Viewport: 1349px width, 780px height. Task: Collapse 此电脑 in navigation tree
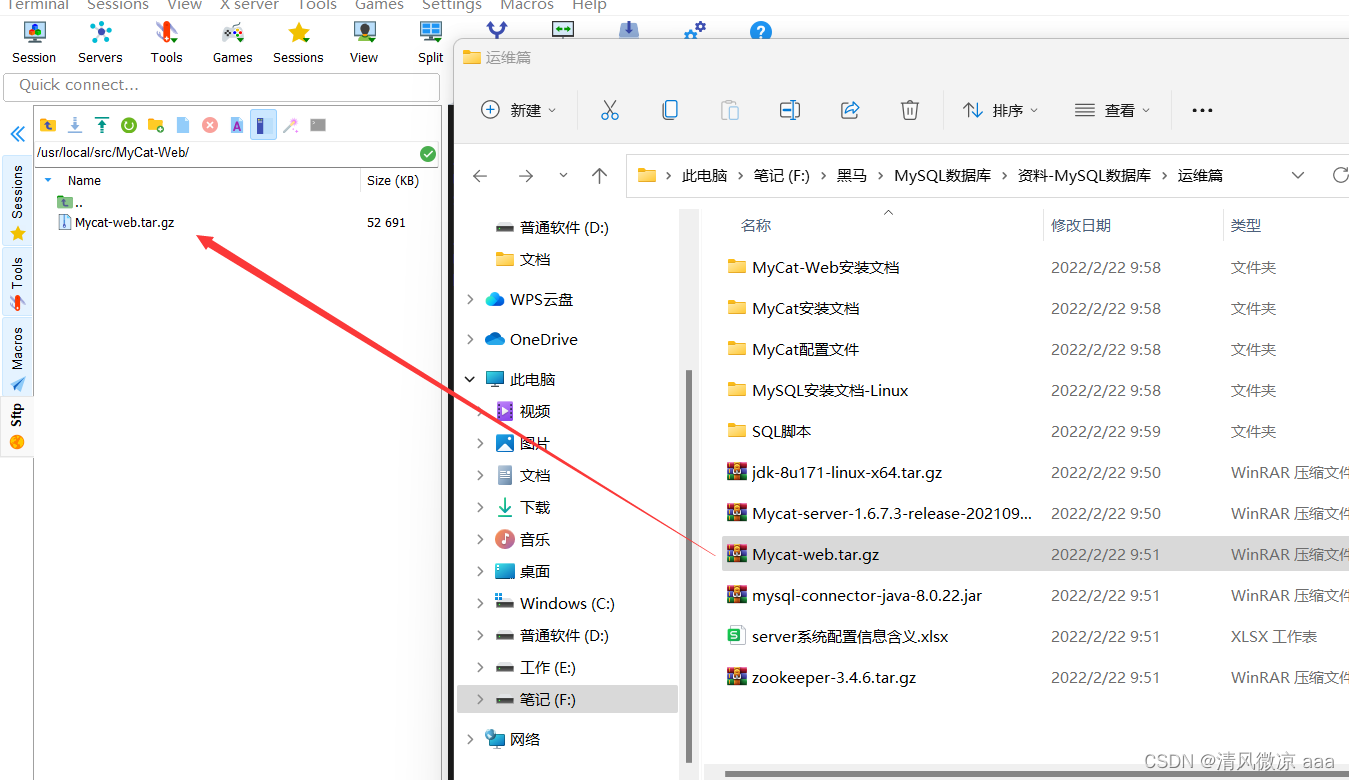coord(470,379)
